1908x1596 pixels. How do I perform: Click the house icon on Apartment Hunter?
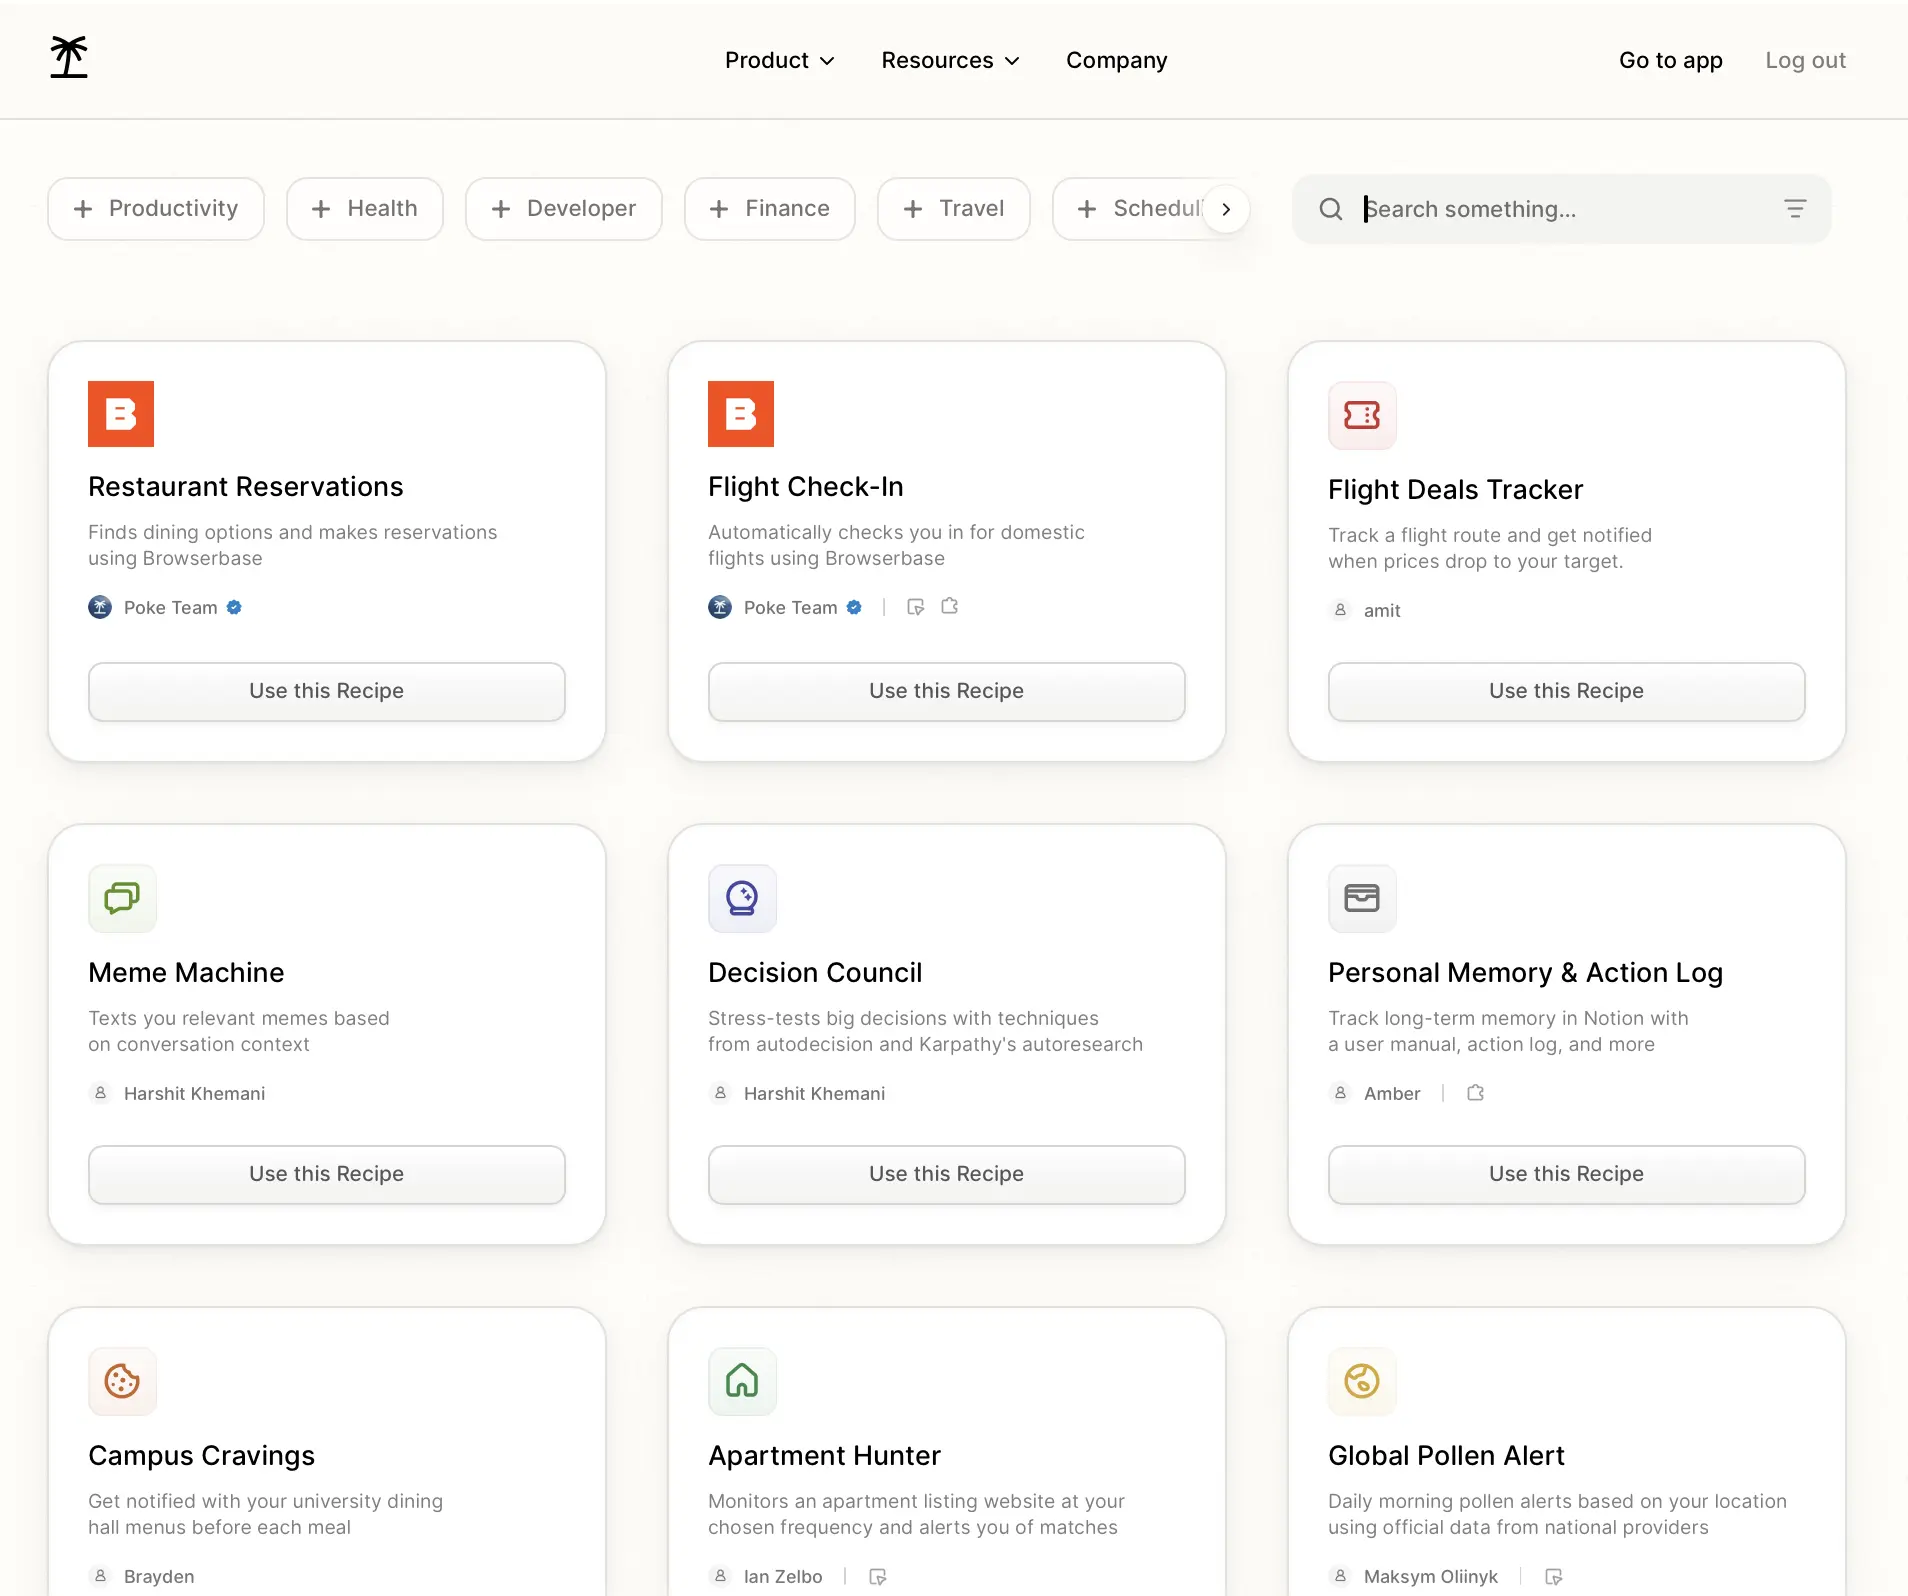(742, 1381)
